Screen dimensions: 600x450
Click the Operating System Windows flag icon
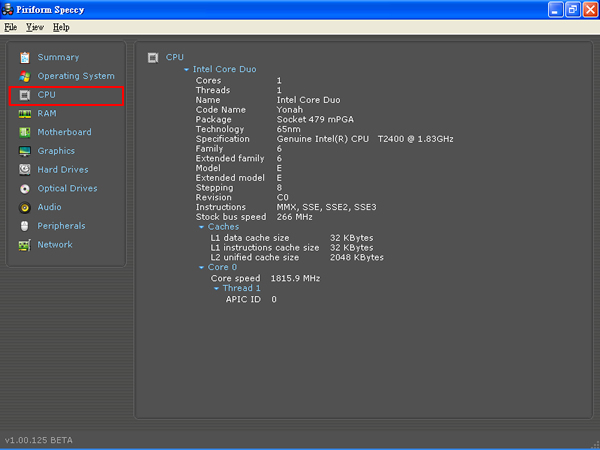click(25, 76)
